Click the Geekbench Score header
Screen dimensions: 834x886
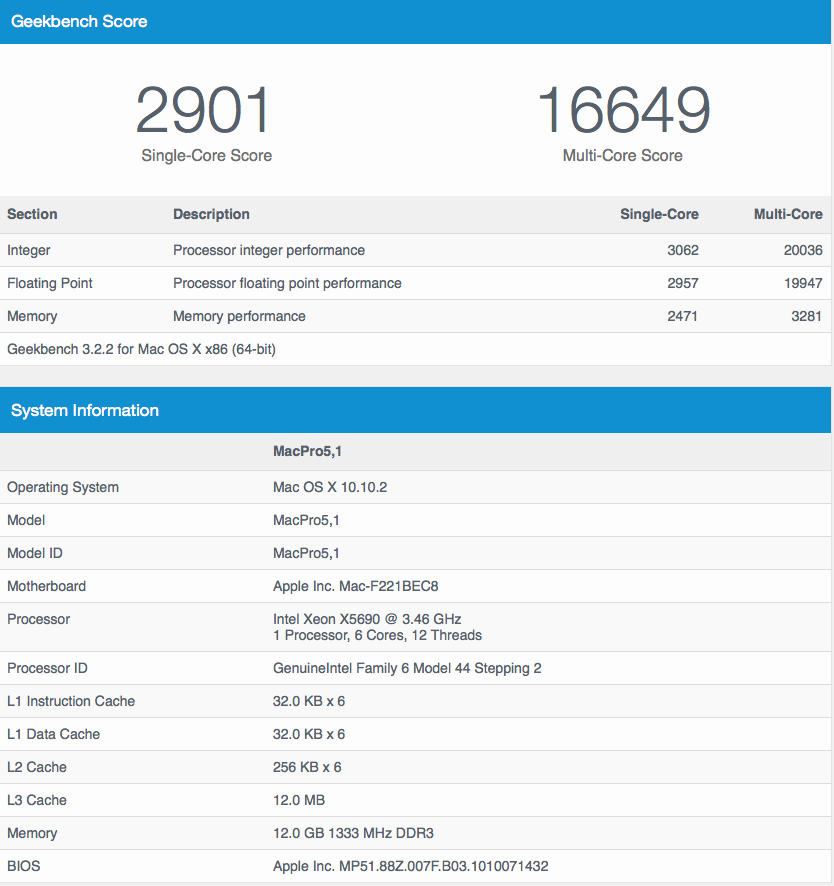pos(79,21)
